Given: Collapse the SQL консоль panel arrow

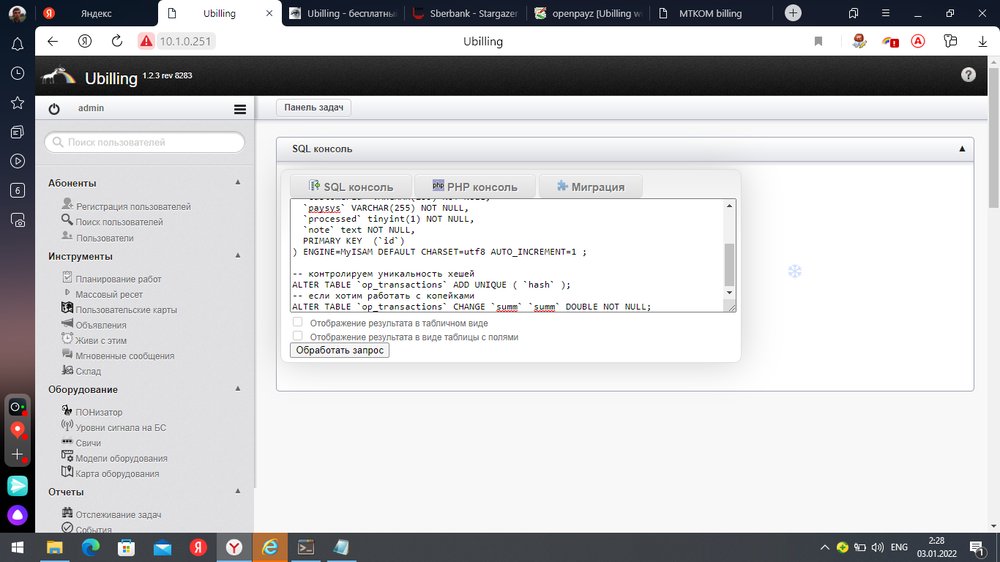Looking at the screenshot, I should 961,149.
